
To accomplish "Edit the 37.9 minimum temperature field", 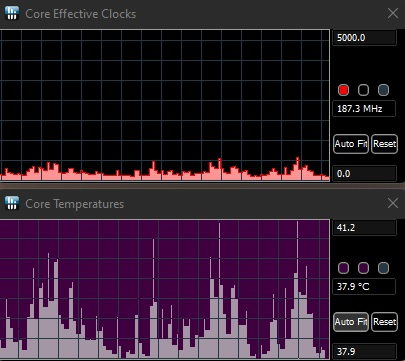I will click(x=365, y=351).
